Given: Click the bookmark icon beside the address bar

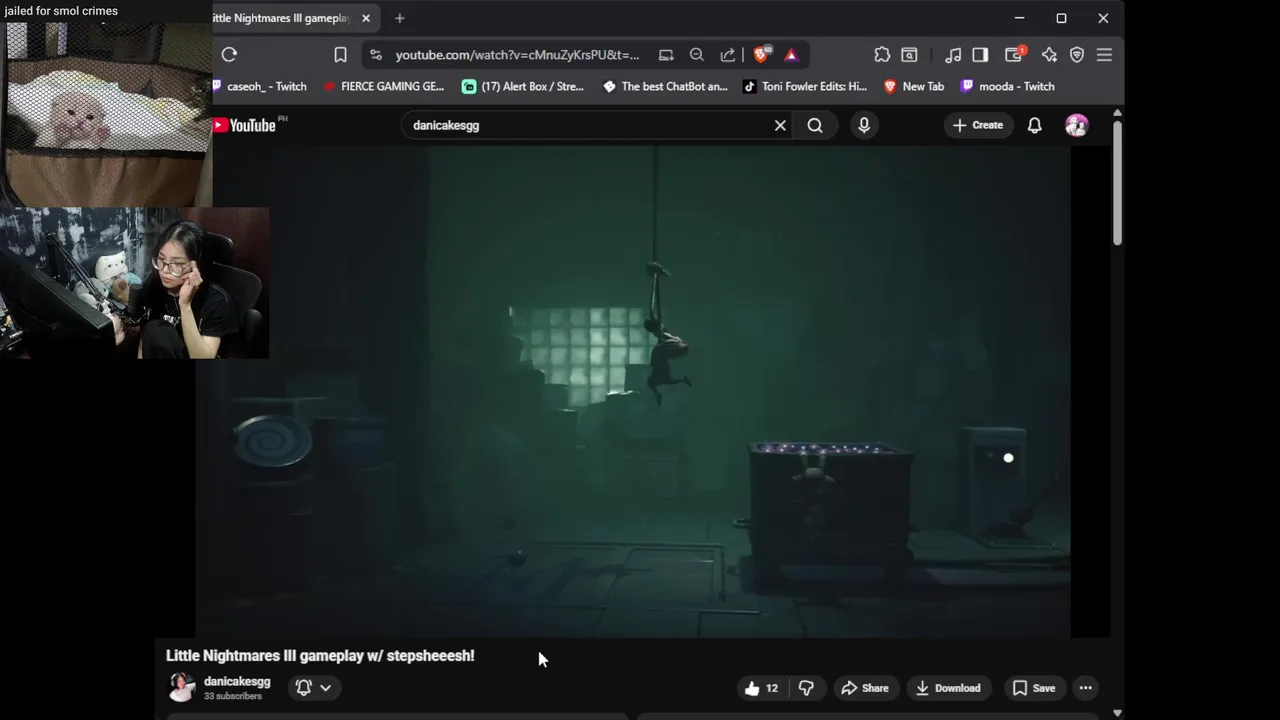Looking at the screenshot, I should click(341, 55).
